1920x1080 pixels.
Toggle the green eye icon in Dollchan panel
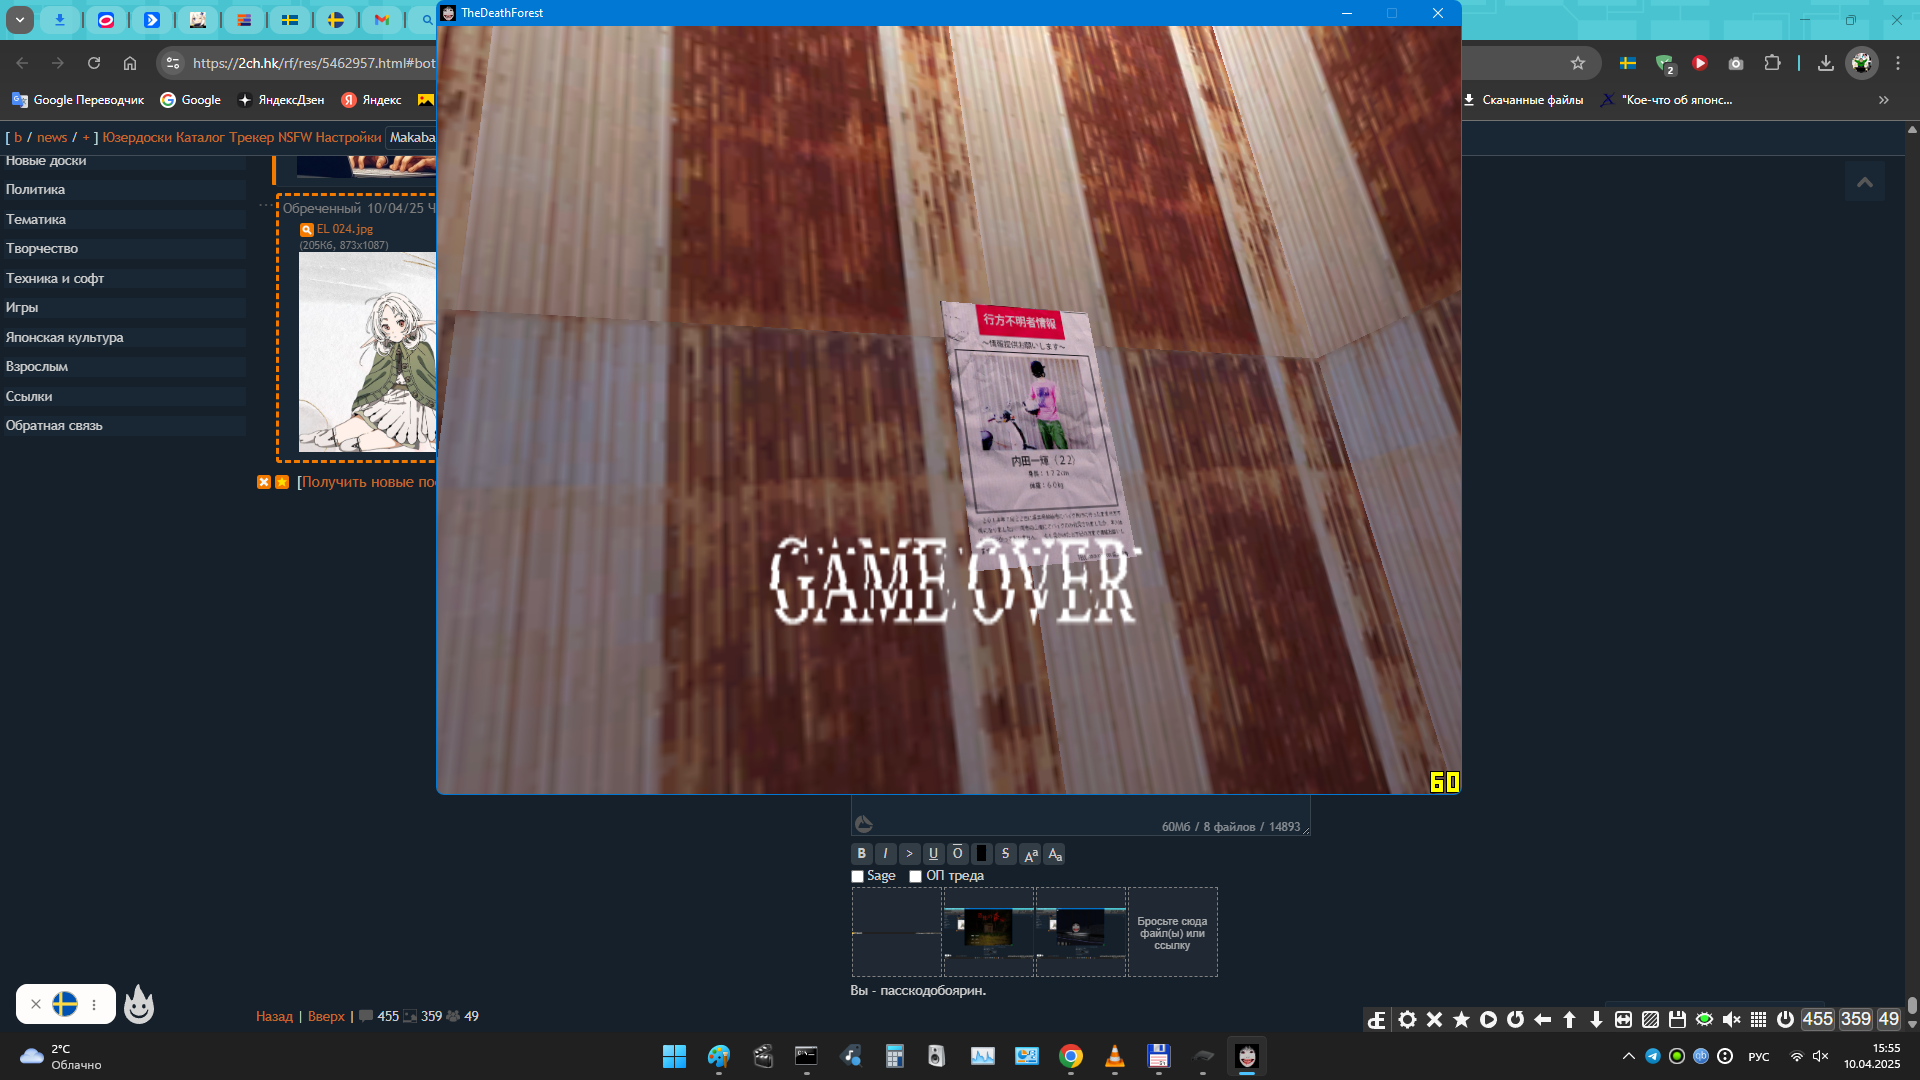pos(1704,1019)
